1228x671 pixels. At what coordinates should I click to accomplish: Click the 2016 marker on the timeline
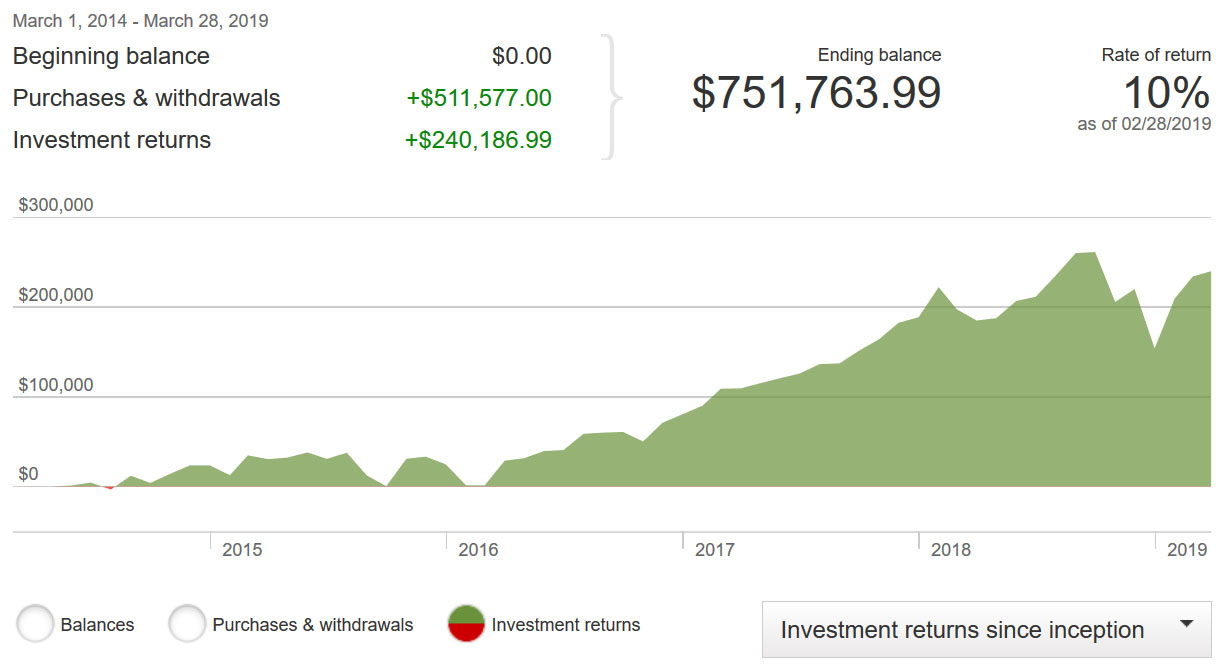point(477,550)
